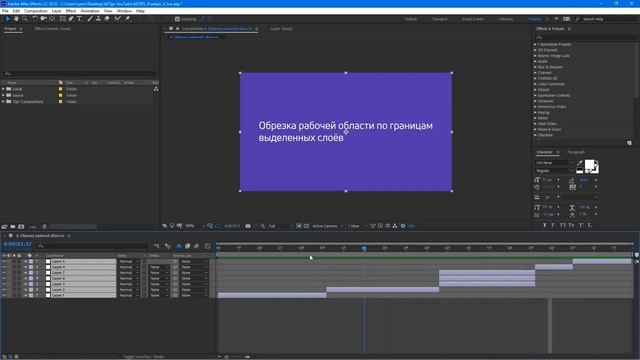Click the motion blur enable icon in timeline
The height and width of the screenshot is (360, 640).
[x=196, y=246]
